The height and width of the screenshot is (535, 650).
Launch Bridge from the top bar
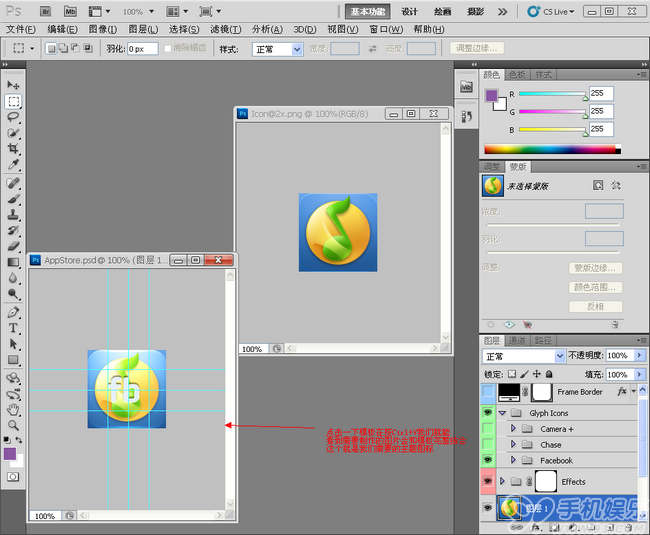point(45,11)
